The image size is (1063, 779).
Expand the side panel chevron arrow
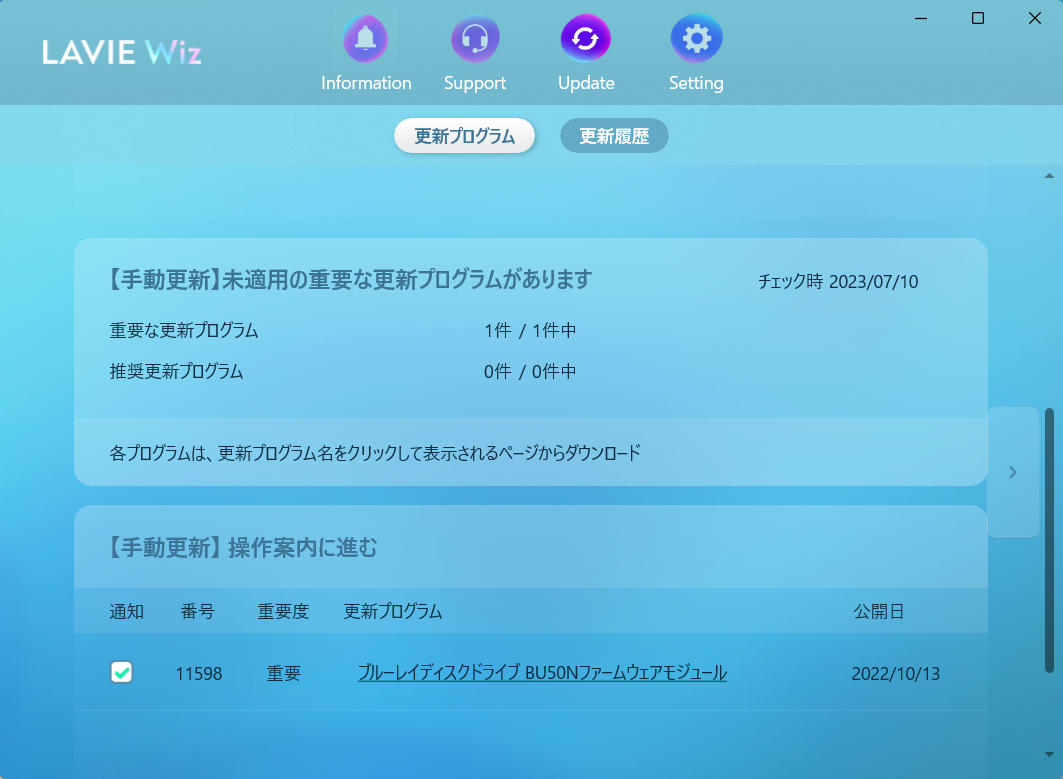pyautogui.click(x=1013, y=472)
